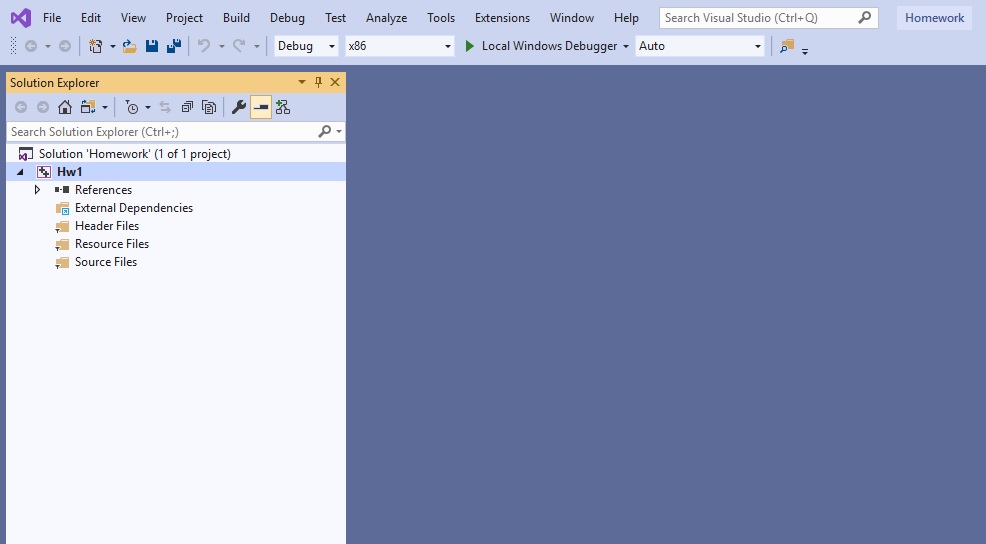Open the Debug menu
The image size is (986, 544).
click(287, 18)
